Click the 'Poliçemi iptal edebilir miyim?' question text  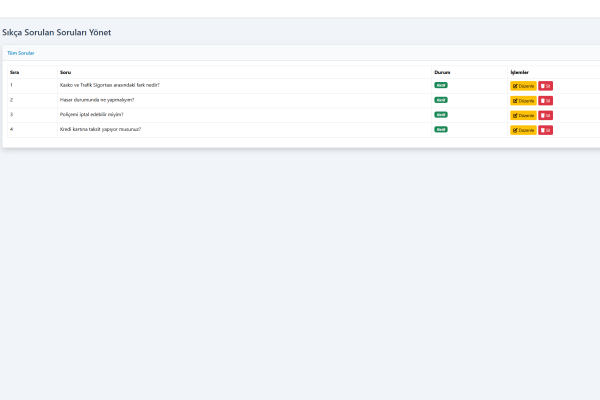click(92, 114)
